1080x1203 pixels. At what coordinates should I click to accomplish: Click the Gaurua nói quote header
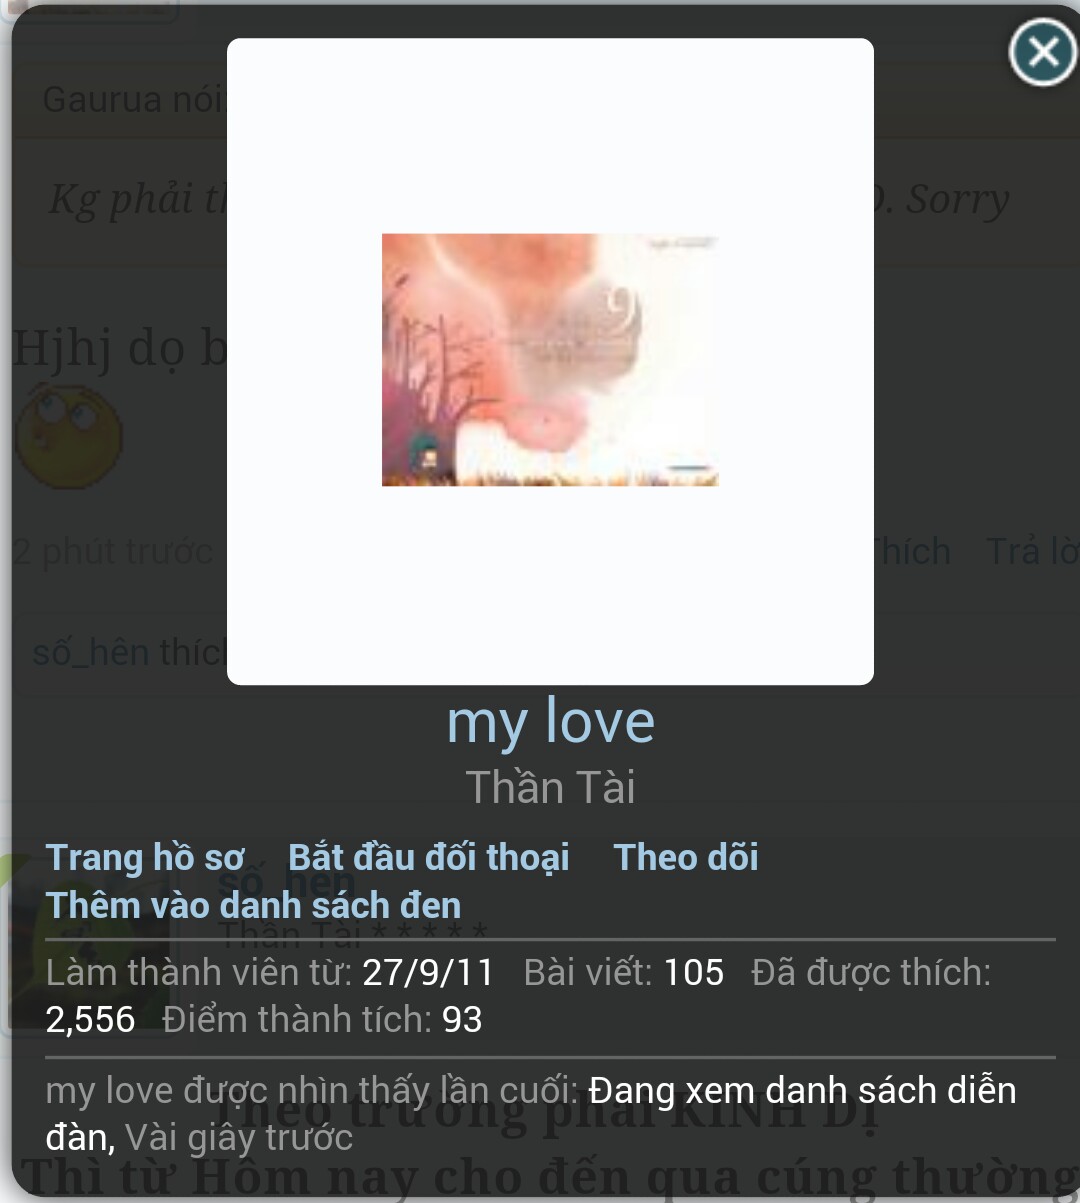(134, 100)
